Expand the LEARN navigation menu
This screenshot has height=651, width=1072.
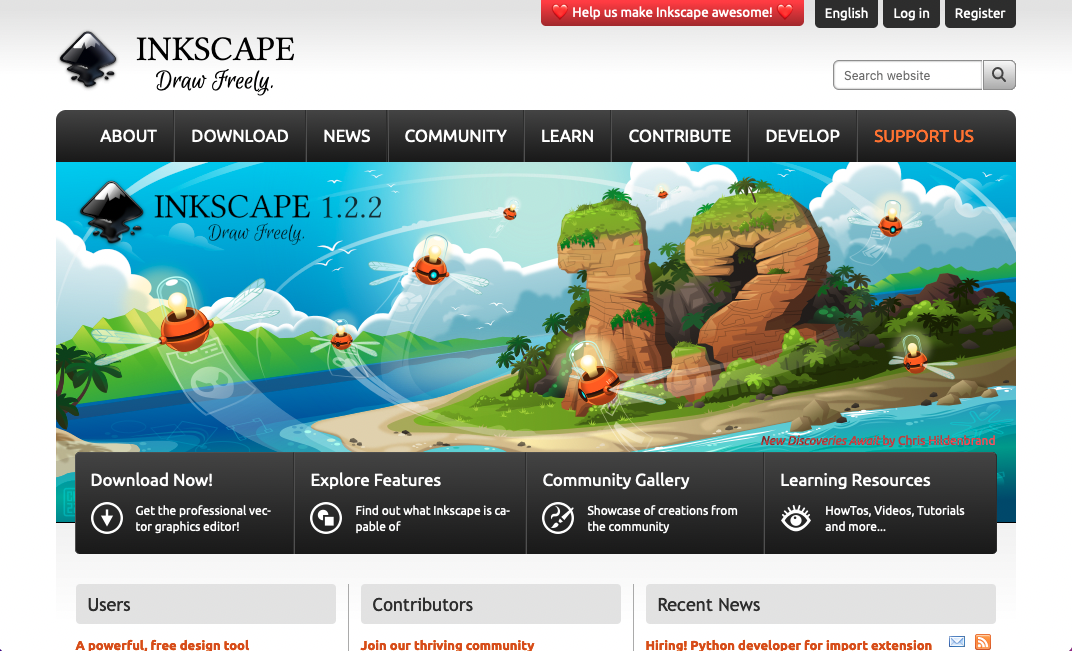tap(567, 136)
